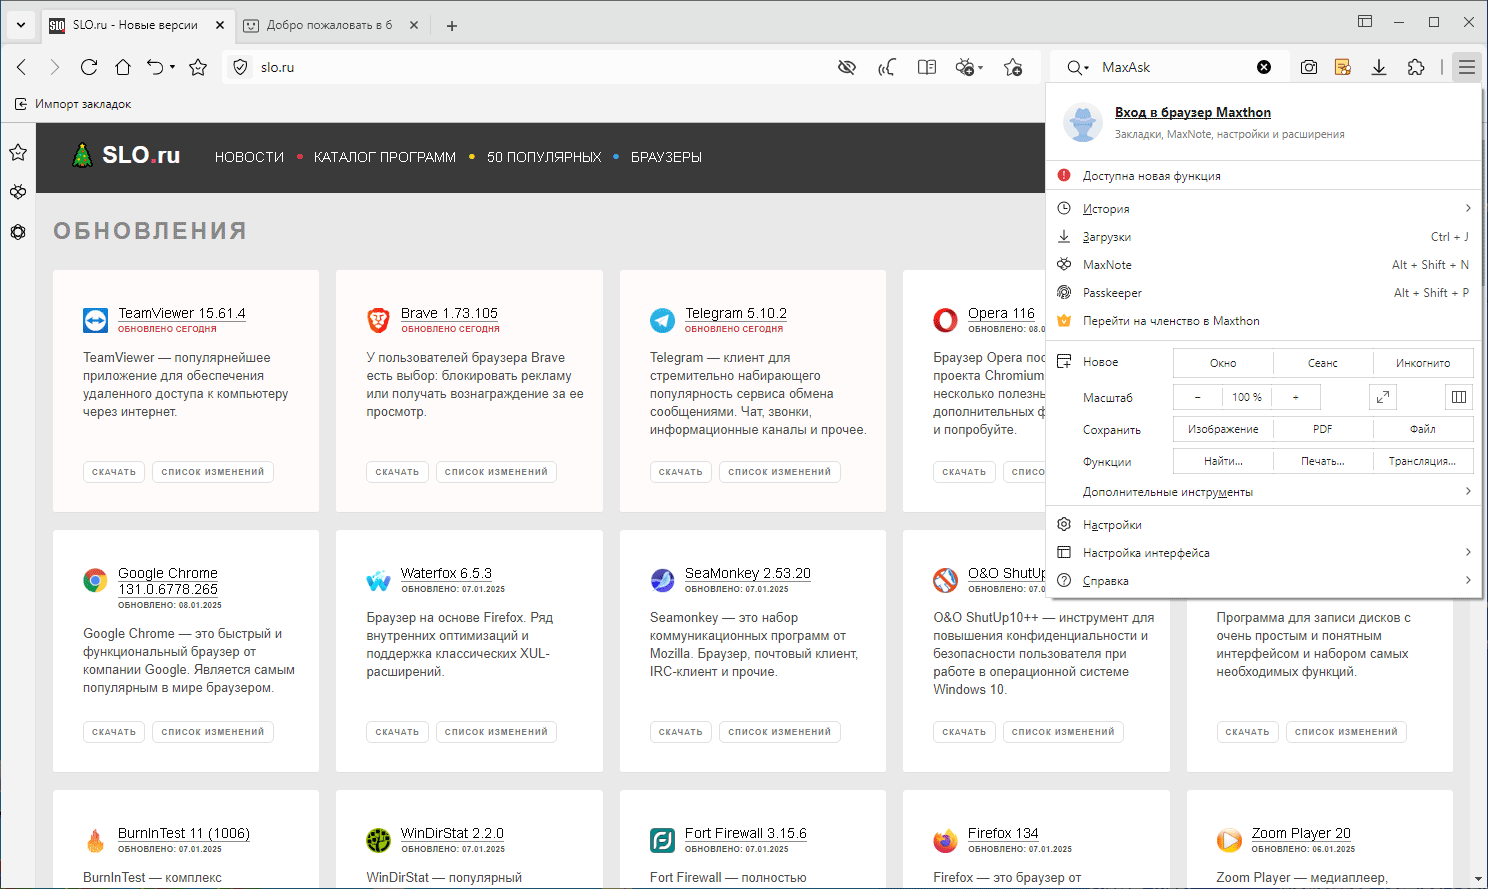
Task: Save page as 'Файл'
Action: (1423, 429)
